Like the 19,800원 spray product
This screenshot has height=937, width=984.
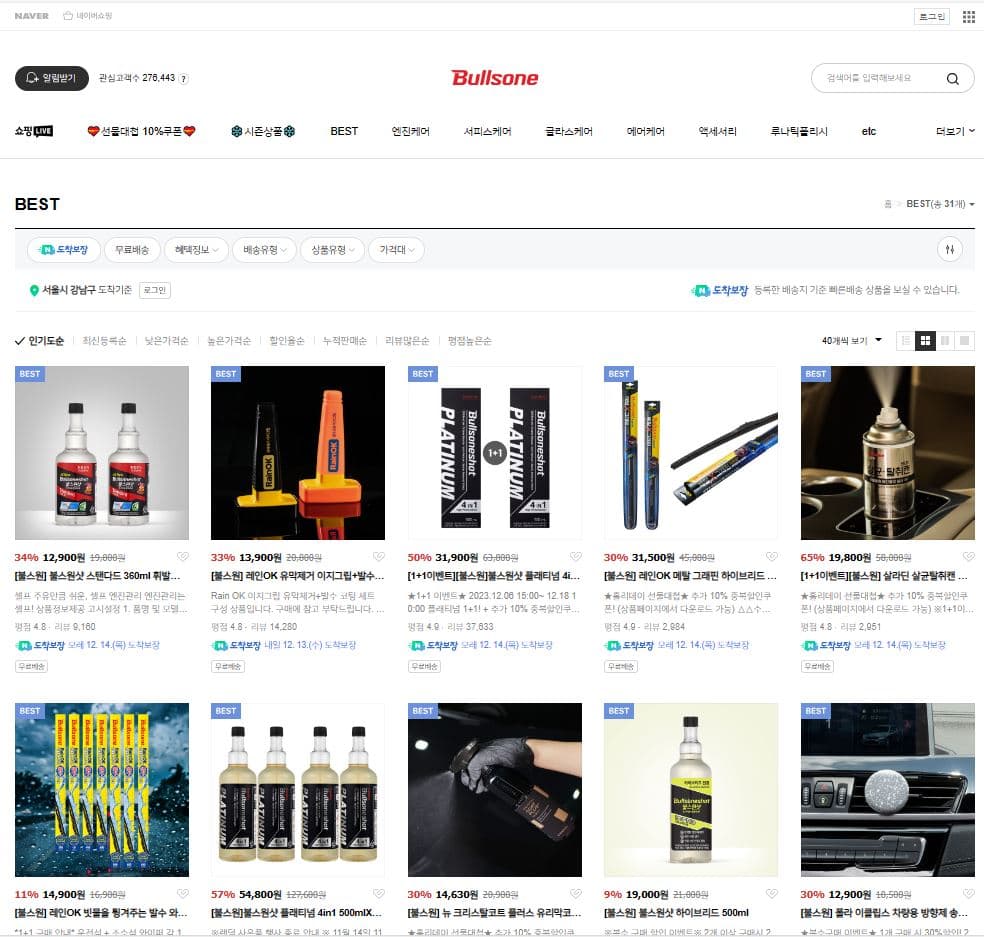[x=968, y=557]
